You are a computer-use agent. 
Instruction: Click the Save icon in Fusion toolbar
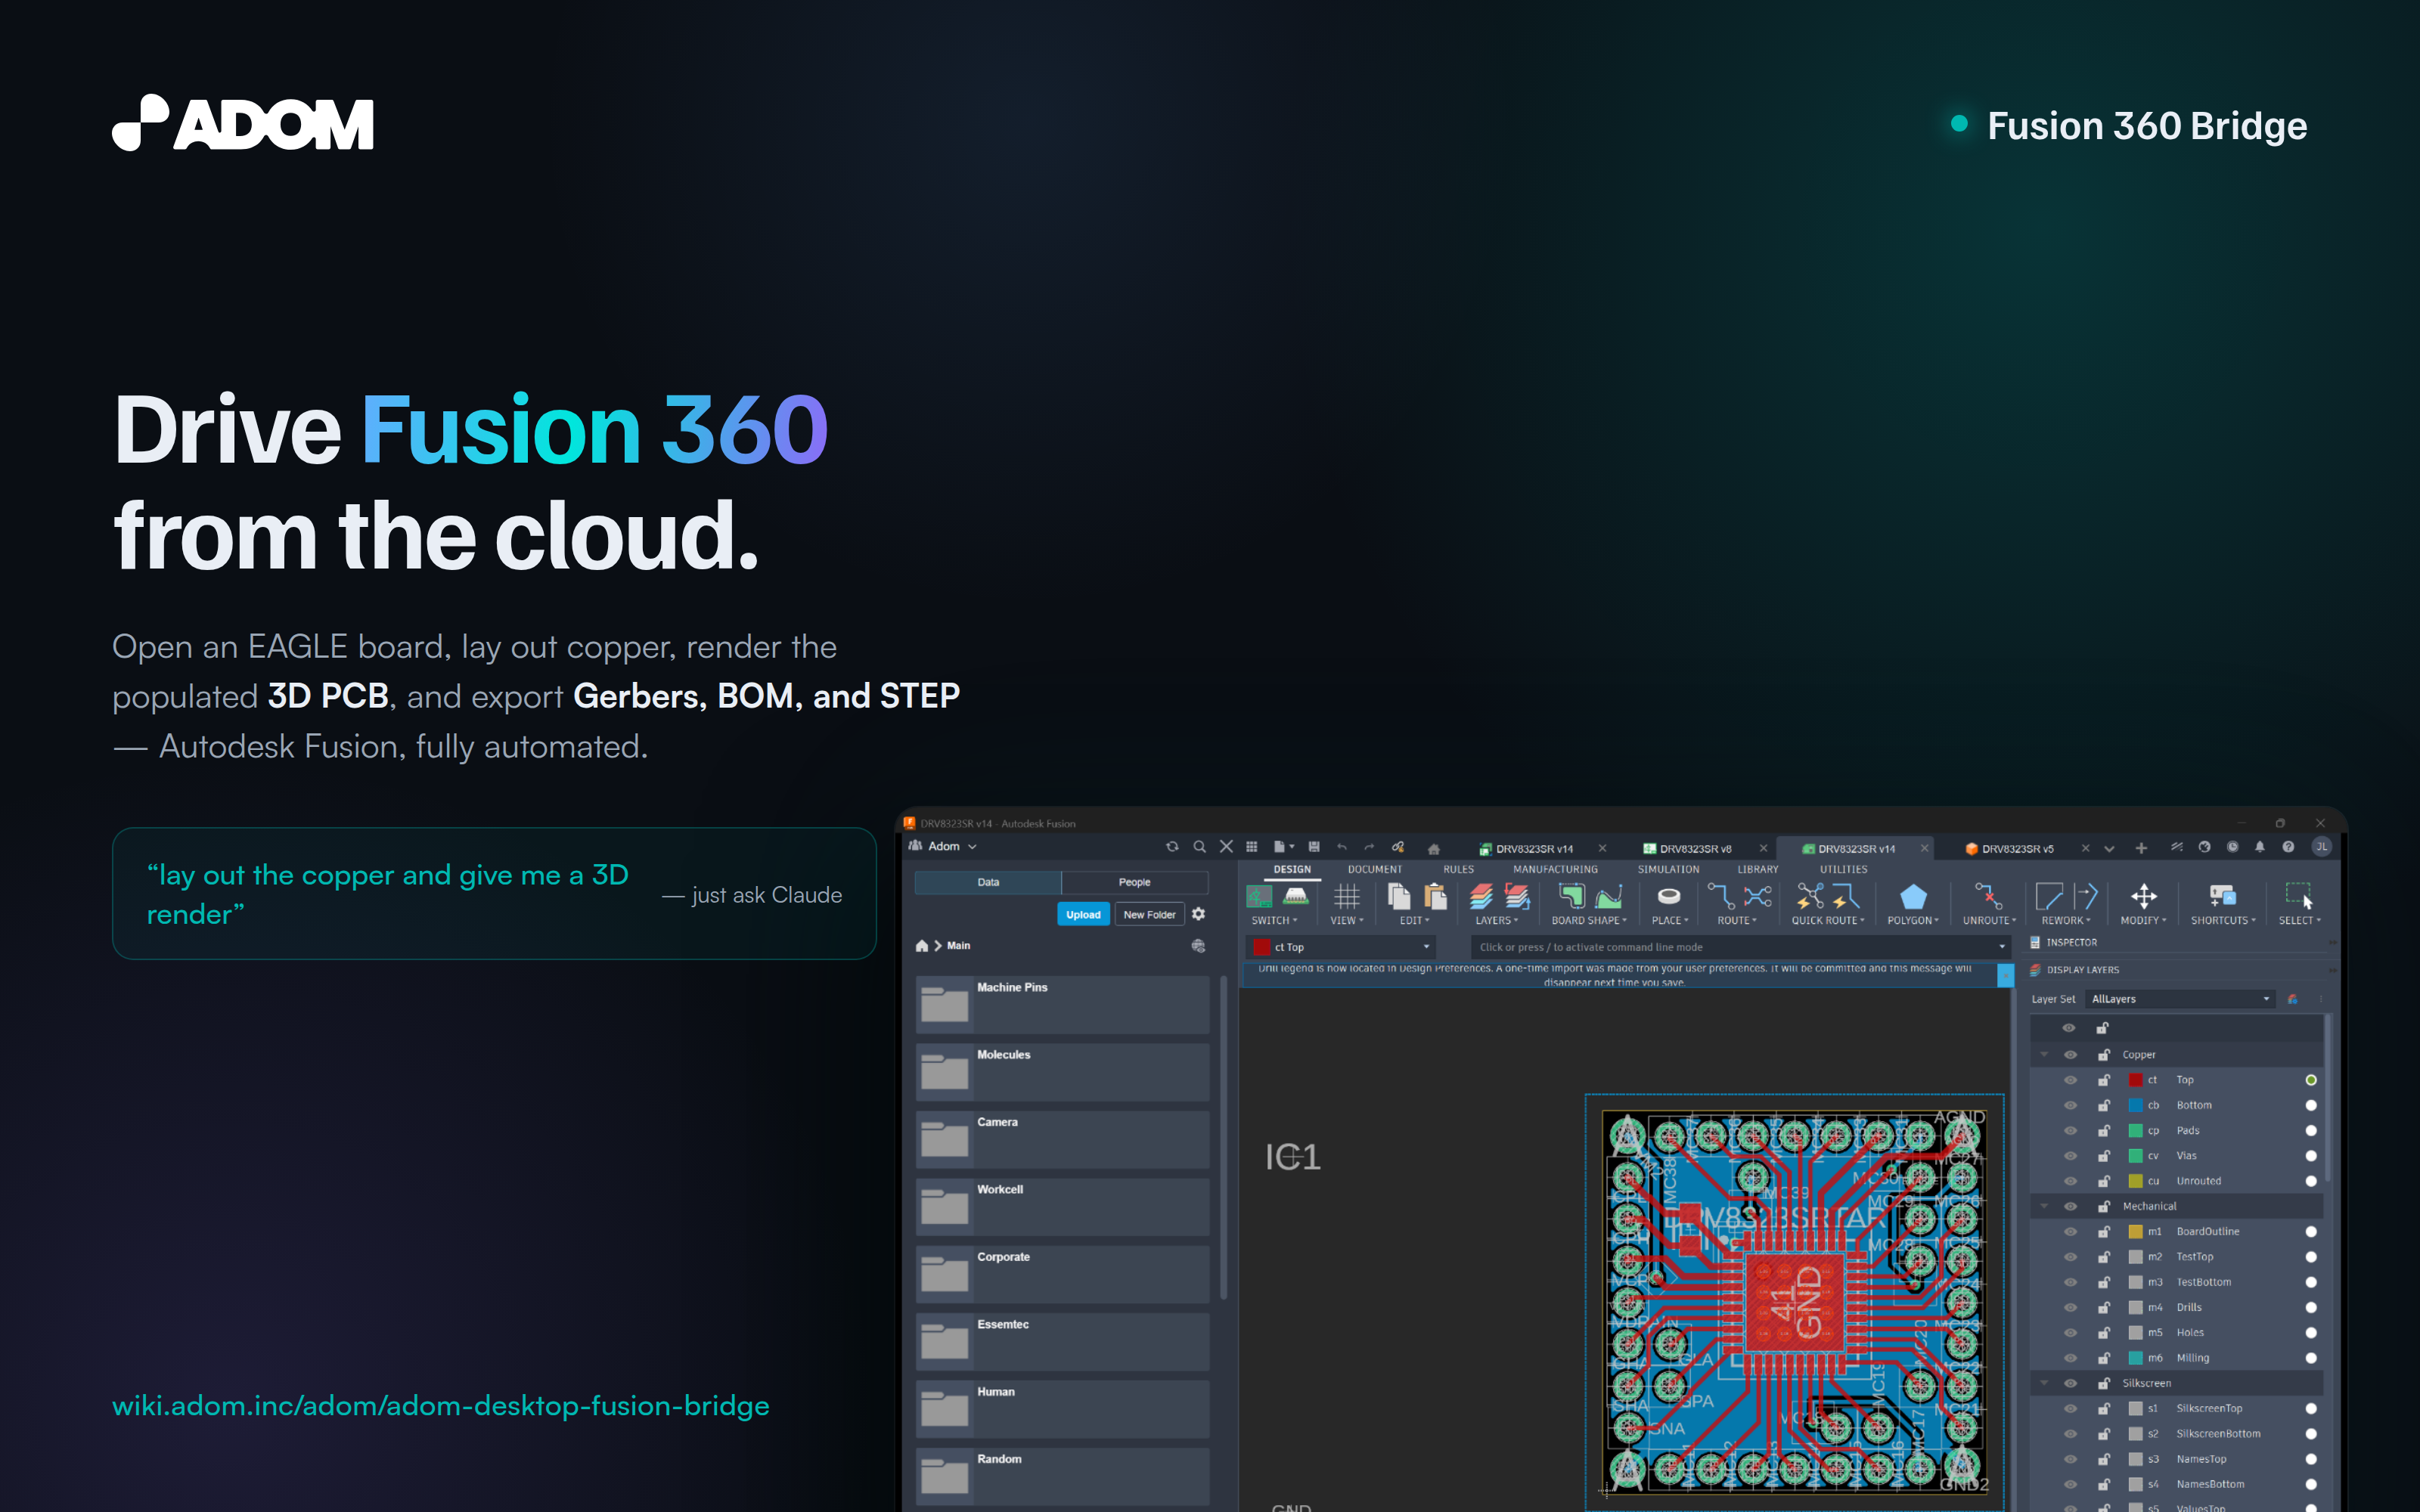tap(1314, 847)
